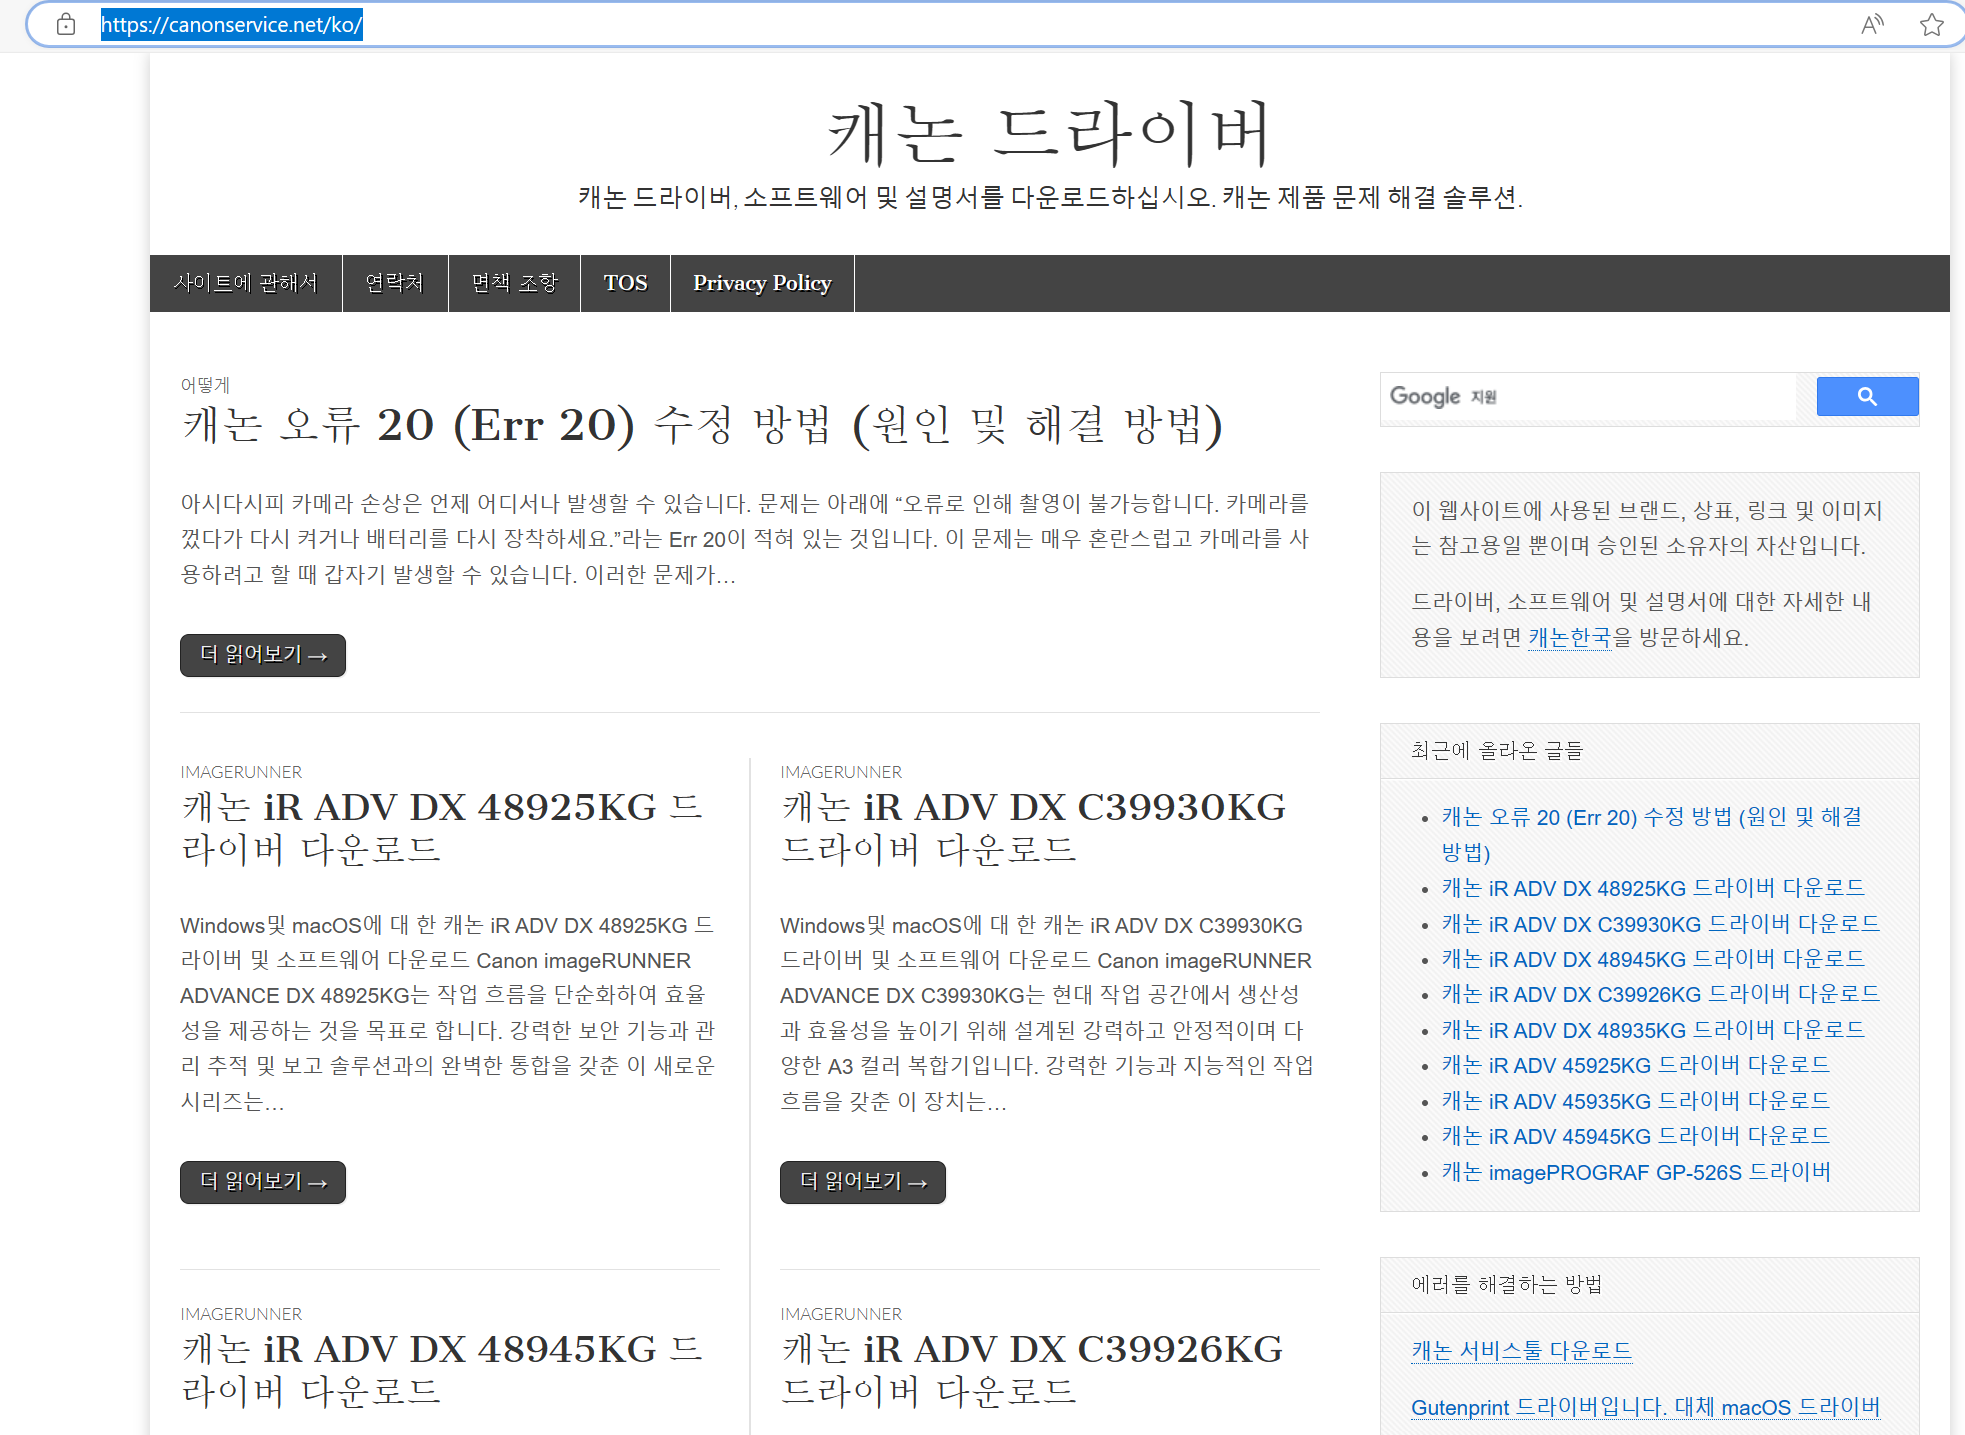The height and width of the screenshot is (1435, 1965).
Task: Open sidebar link imagePROGRAF GP-526S 드라이버
Action: click(1636, 1172)
